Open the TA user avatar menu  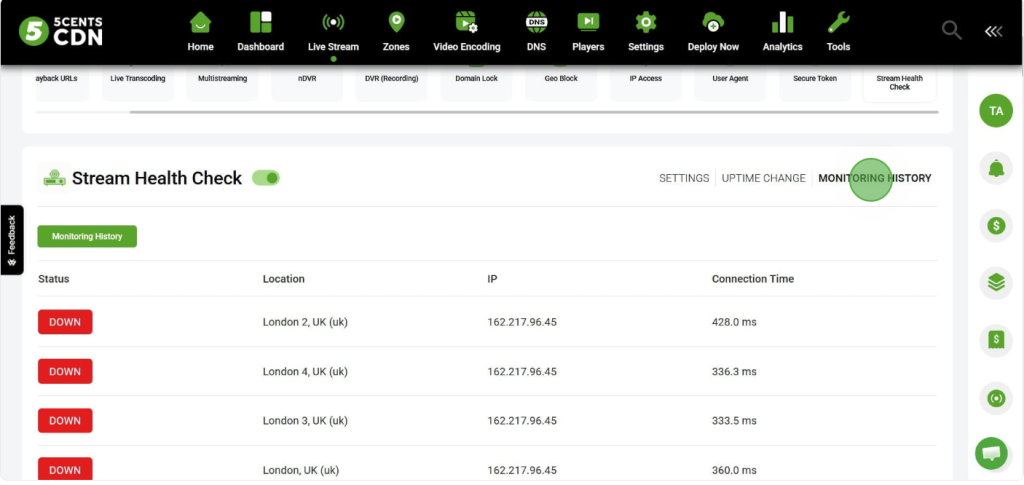995,111
